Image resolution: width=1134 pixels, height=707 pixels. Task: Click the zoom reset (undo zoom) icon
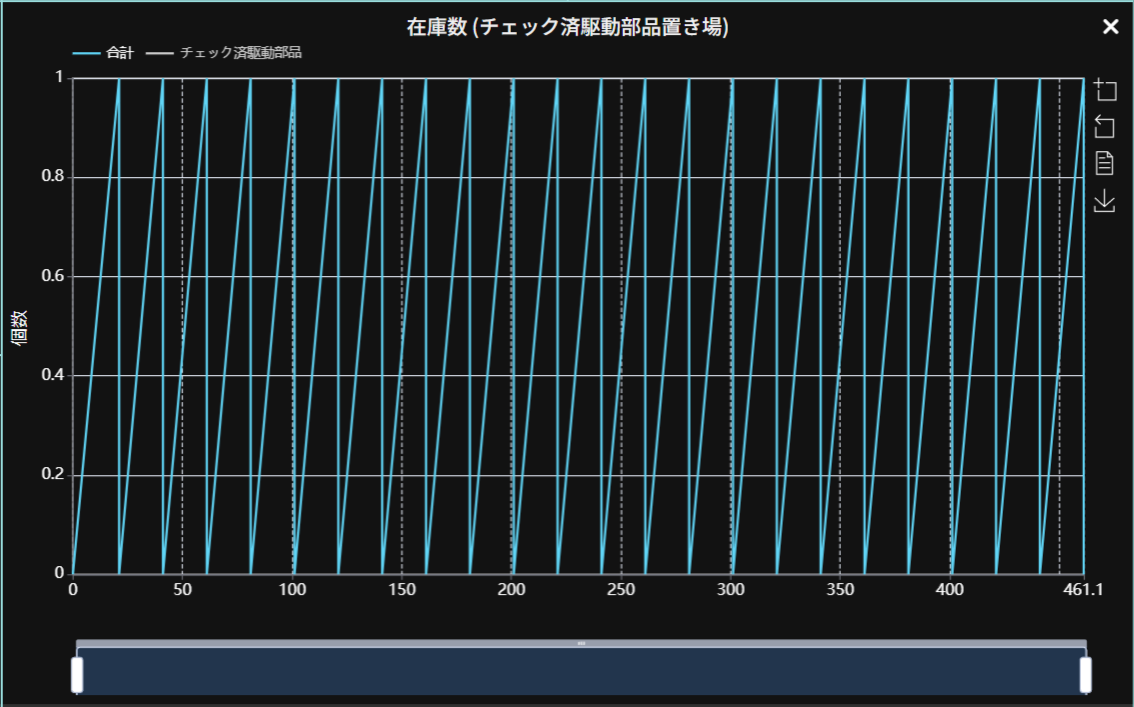point(1104,126)
